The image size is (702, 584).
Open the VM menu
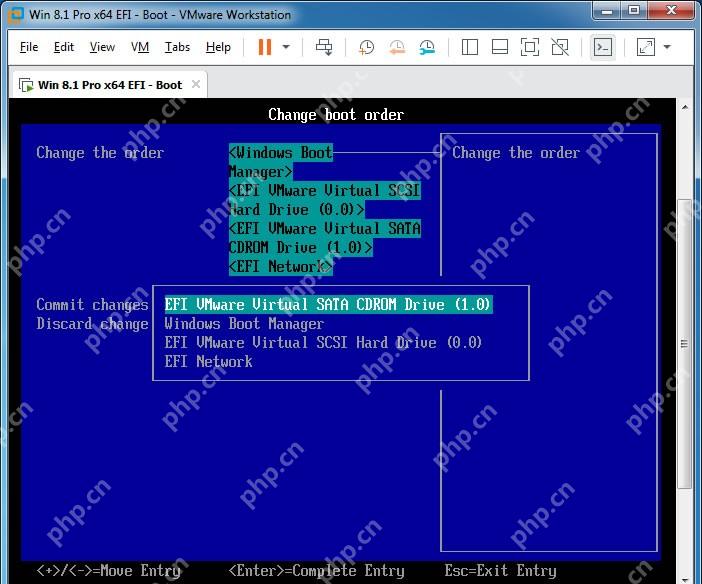pyautogui.click(x=140, y=47)
